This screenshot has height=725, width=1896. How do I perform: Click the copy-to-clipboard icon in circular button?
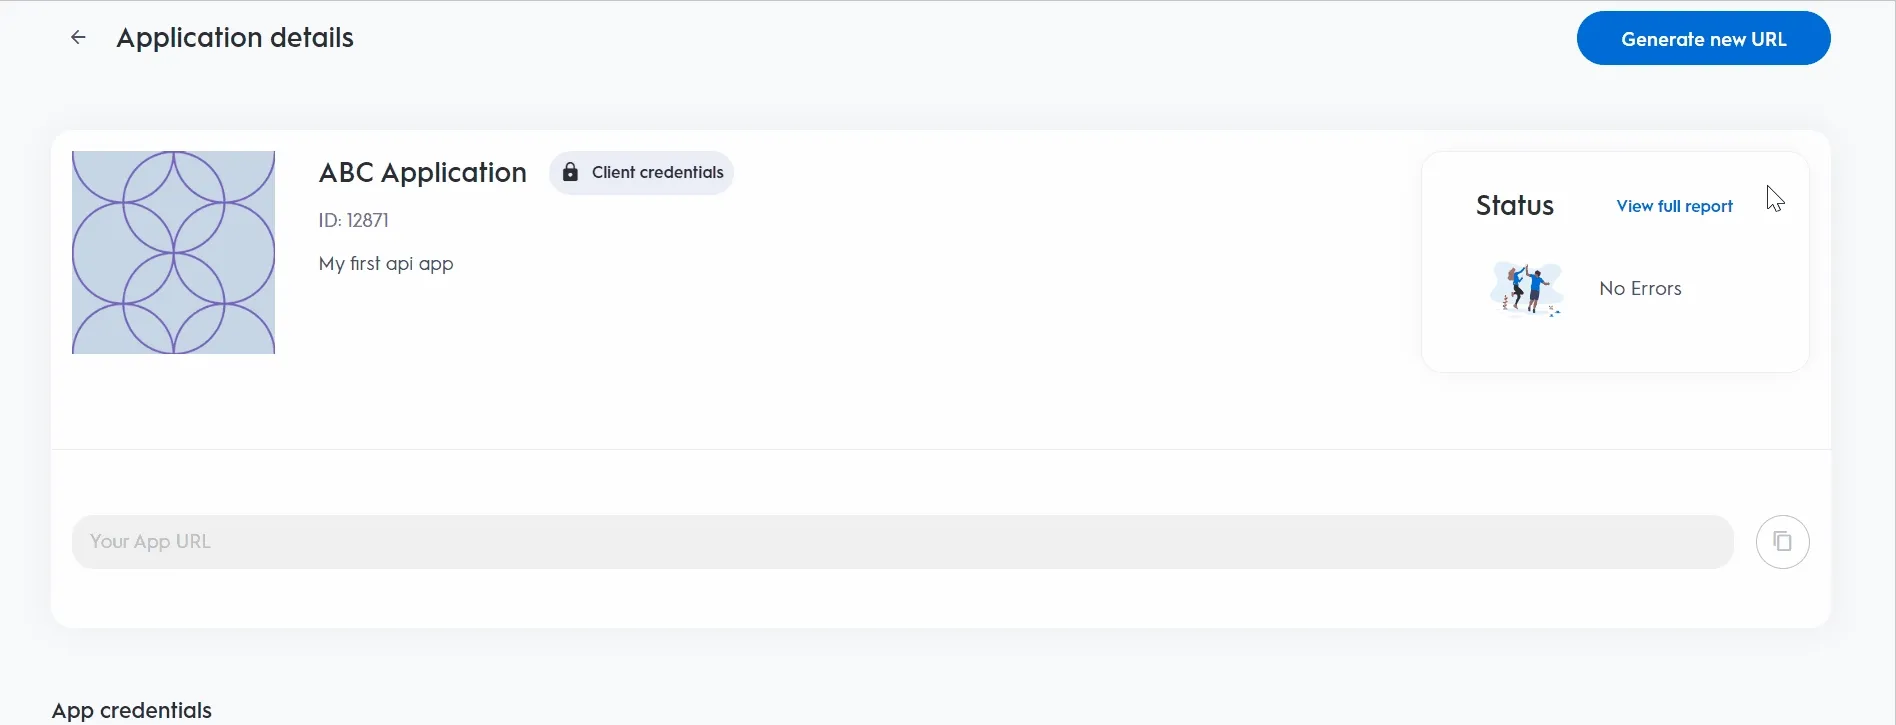(x=1782, y=541)
